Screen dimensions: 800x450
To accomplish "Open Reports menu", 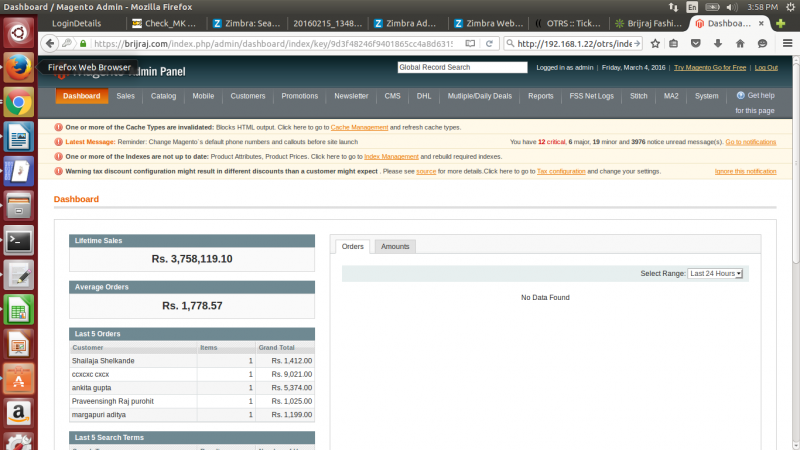I will [x=540, y=96].
